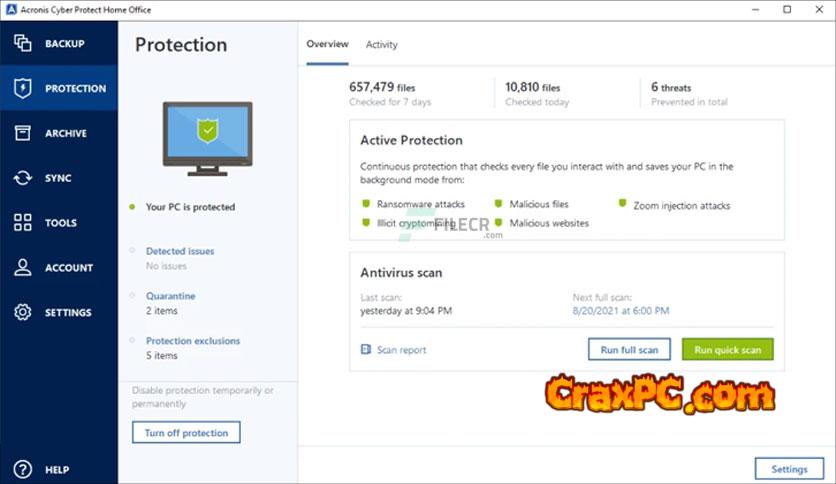Click the Settings button at bottom right
Image resolution: width=836 pixels, height=484 pixels.
pos(789,469)
